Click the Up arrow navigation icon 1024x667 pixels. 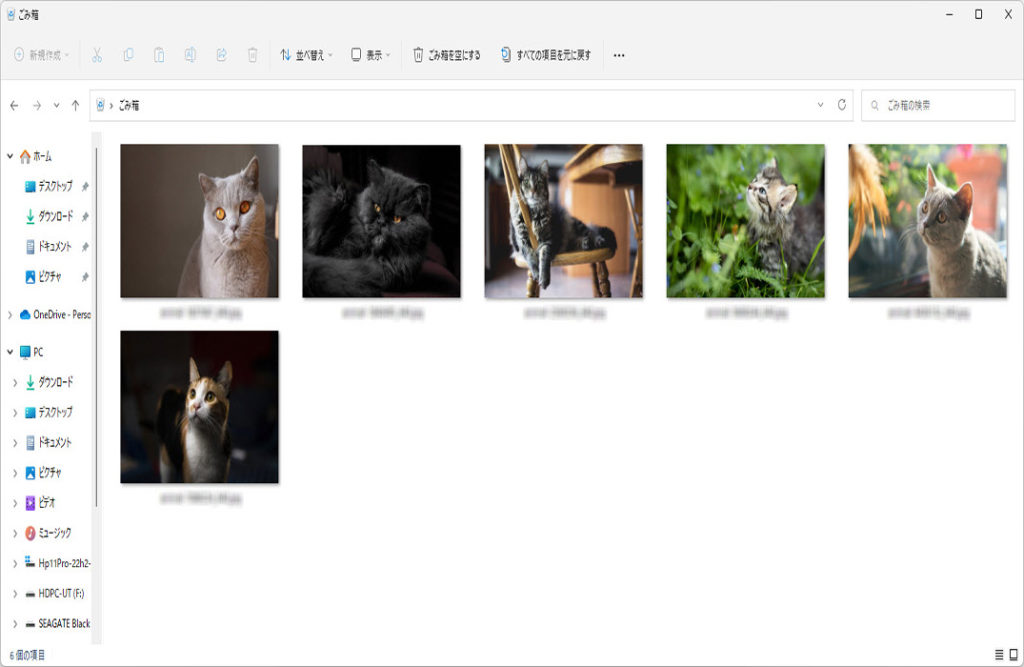coord(75,105)
